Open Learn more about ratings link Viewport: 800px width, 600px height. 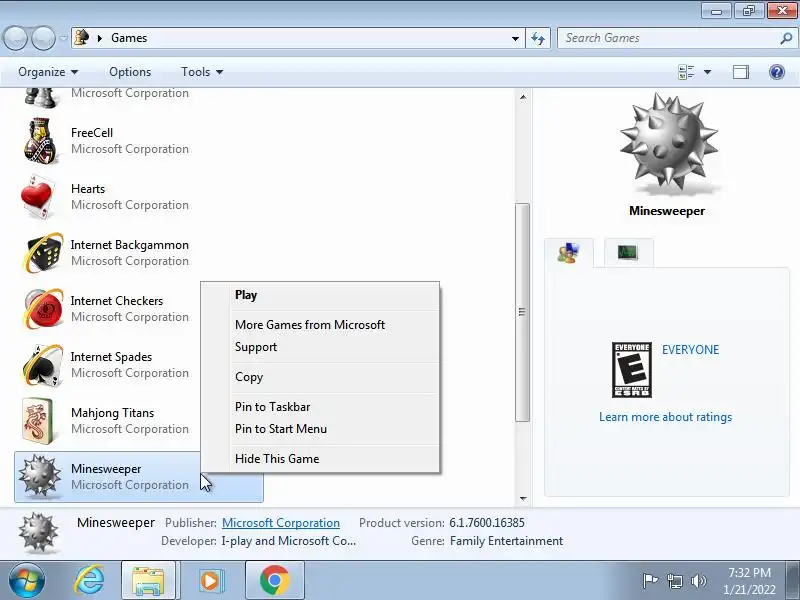(x=665, y=417)
